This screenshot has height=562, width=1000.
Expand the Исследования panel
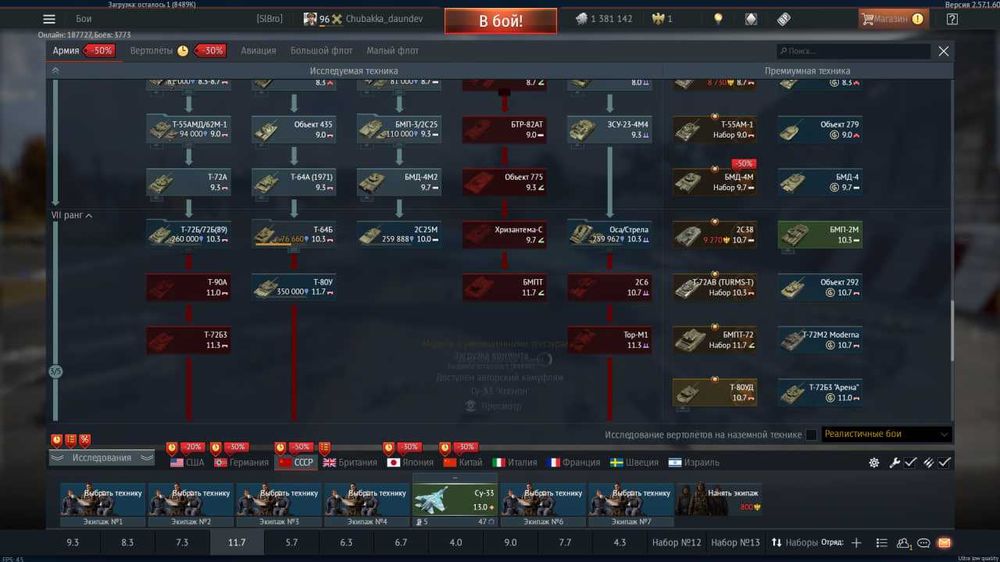(x=101, y=458)
